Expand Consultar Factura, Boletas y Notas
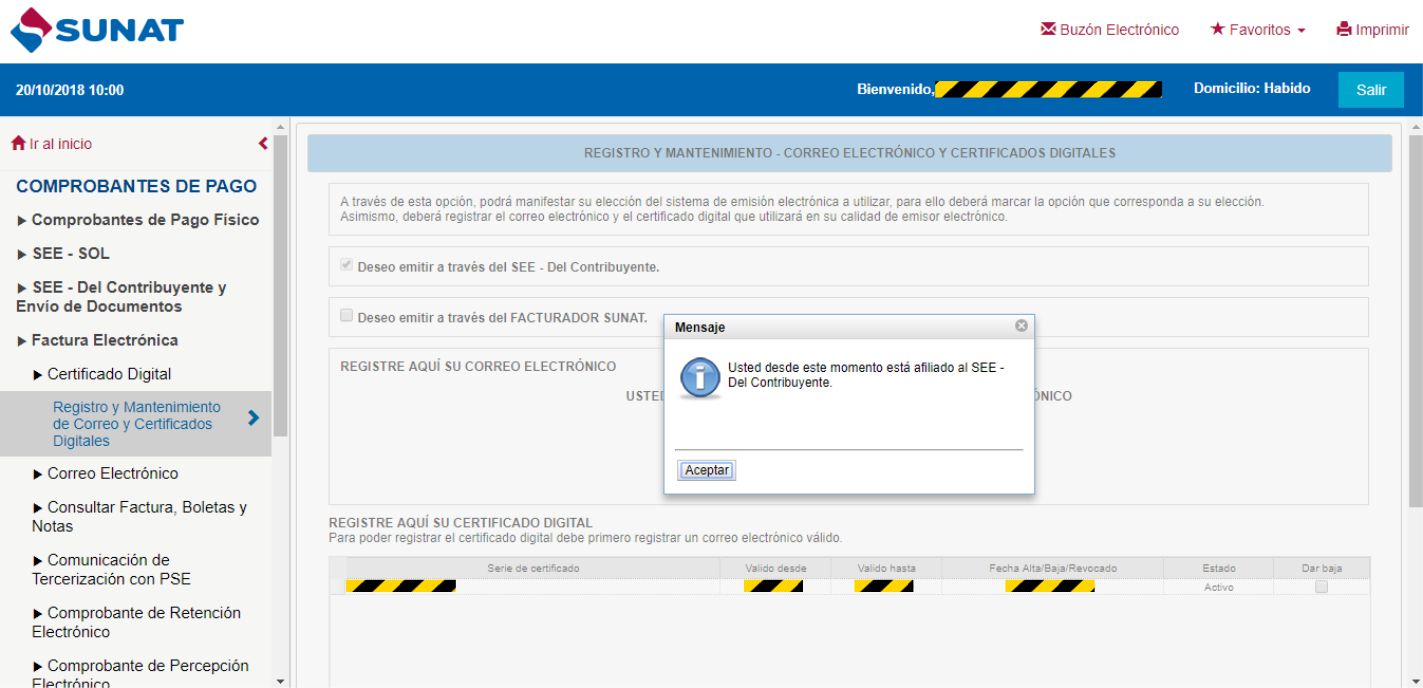 coord(139,516)
